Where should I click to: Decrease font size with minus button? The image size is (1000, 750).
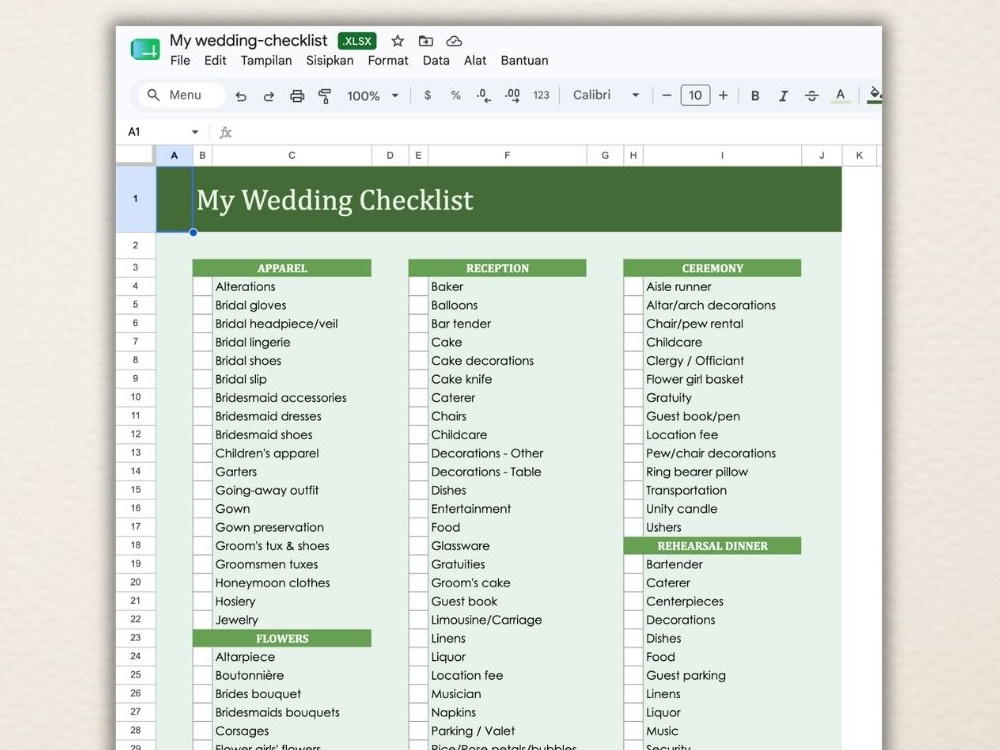666,95
